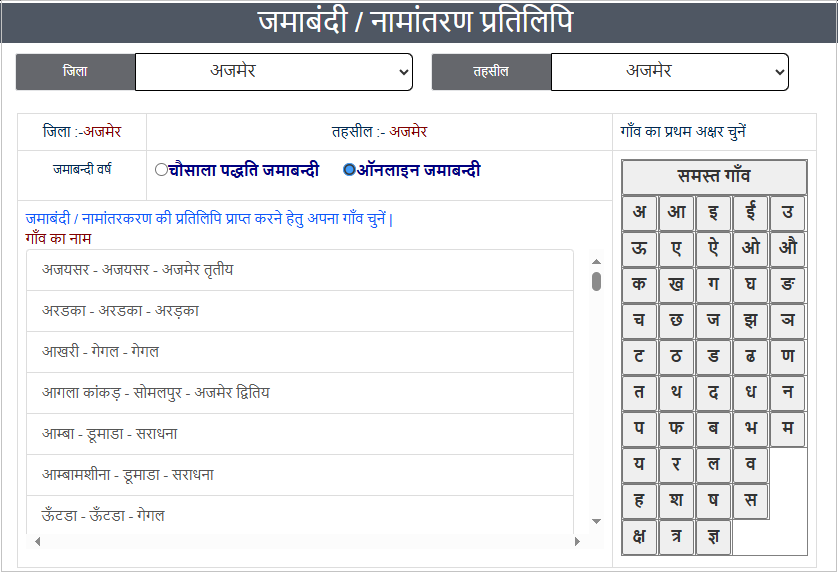Image resolution: width=838 pixels, height=573 pixels.
Task: Choose village letter ऊ
Action: pyautogui.click(x=639, y=249)
